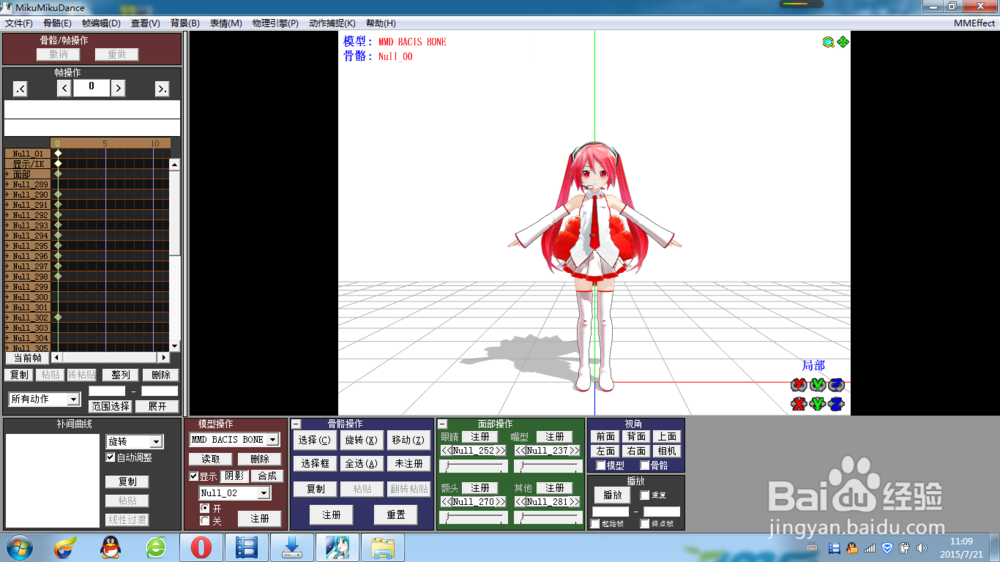Image resolution: width=1000 pixels, height=562 pixels.
Task: Open the MMD BACIS BONE model dropdown
Action: (272, 440)
